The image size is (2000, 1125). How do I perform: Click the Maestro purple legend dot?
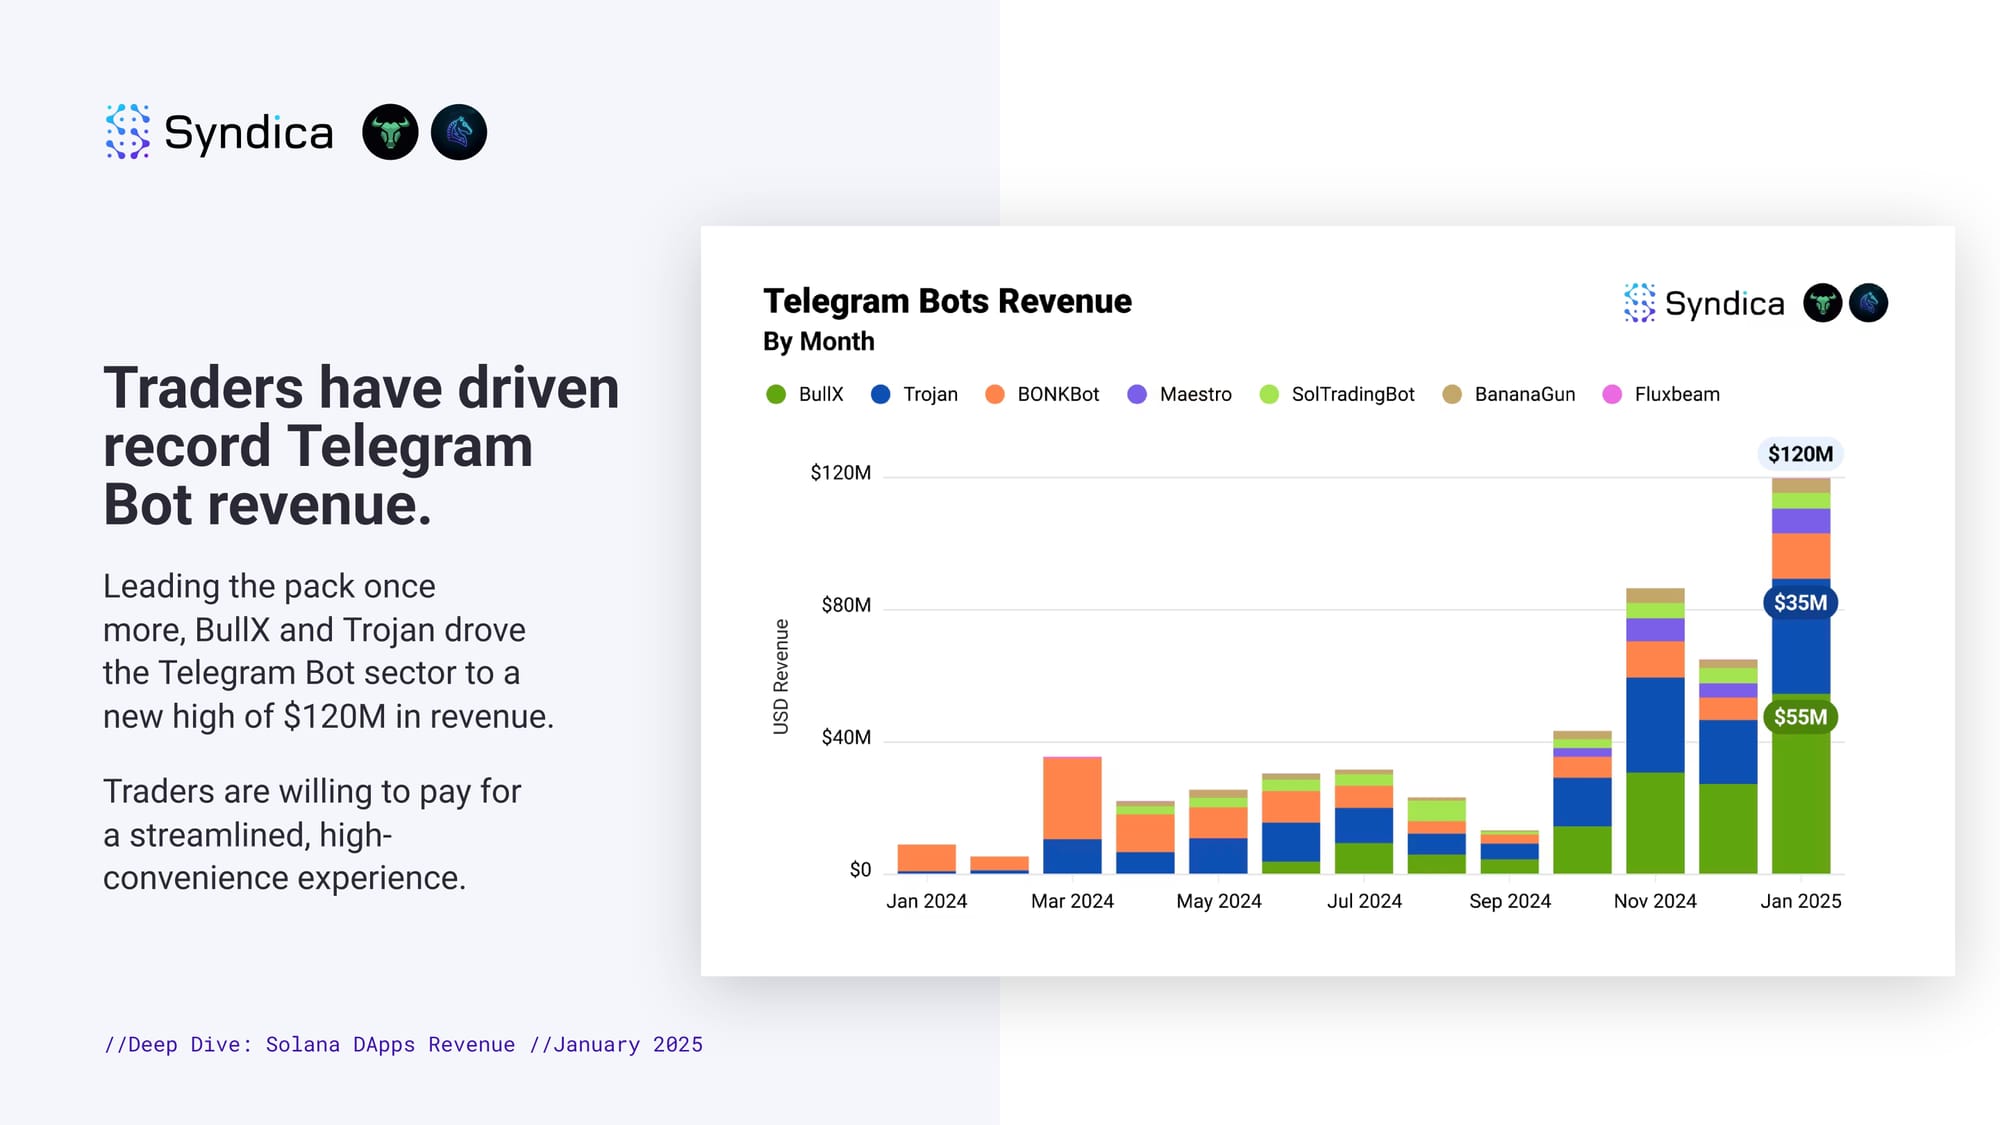point(1137,394)
